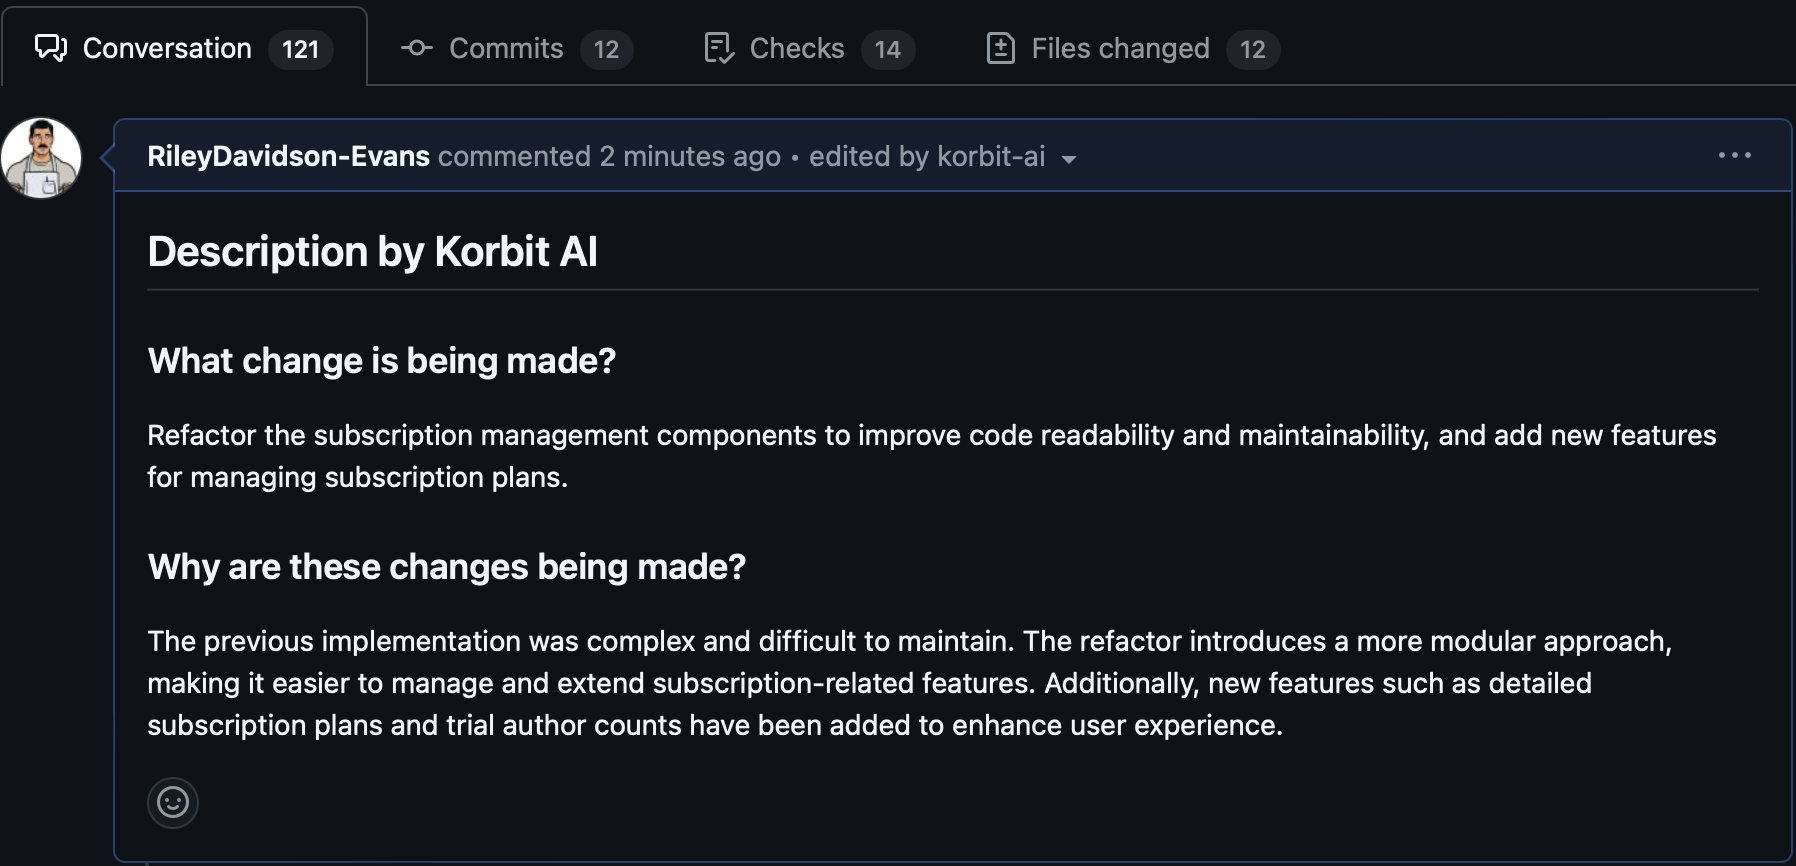Viewport: 1796px width, 866px height.
Task: Switch to the Commits tab
Action: tap(517, 48)
